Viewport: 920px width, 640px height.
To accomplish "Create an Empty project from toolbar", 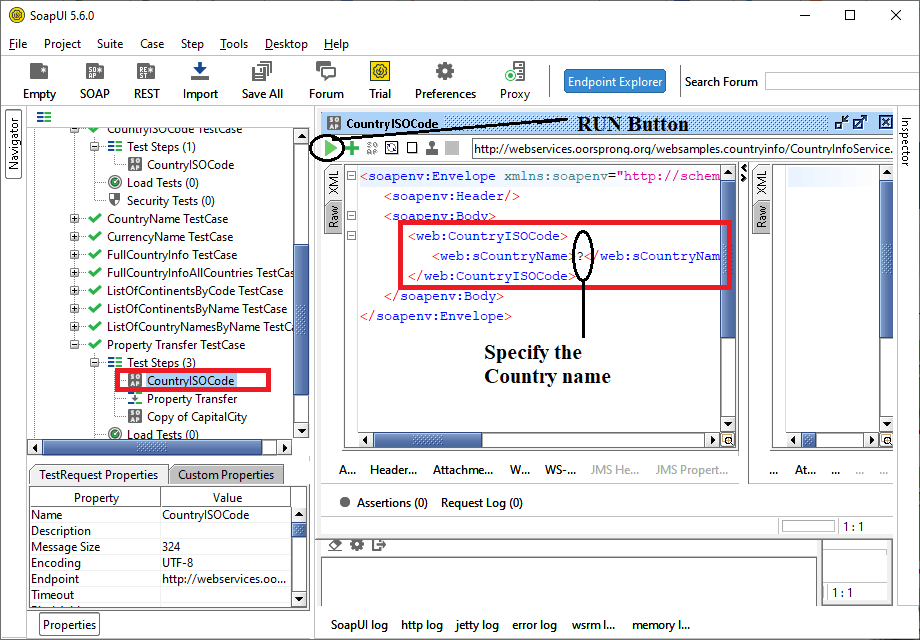I will (x=39, y=81).
